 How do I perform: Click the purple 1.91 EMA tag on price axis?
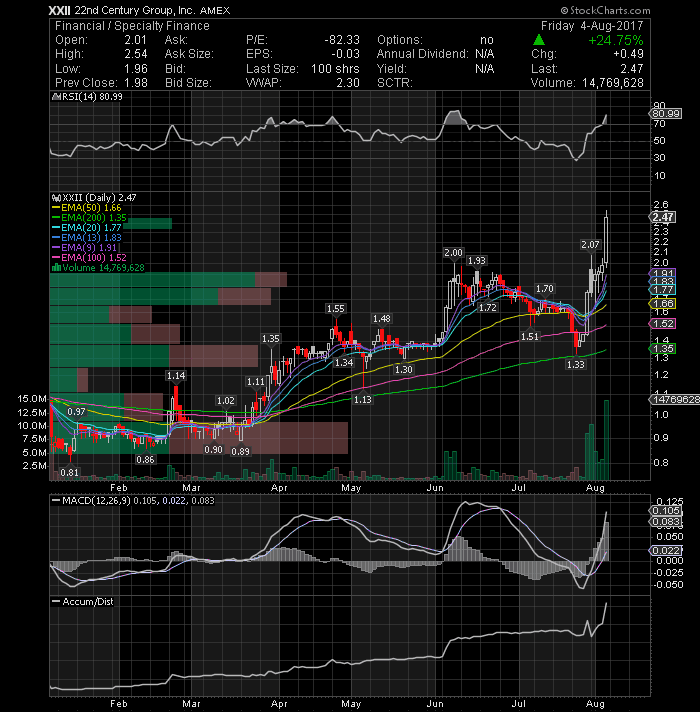[663, 274]
